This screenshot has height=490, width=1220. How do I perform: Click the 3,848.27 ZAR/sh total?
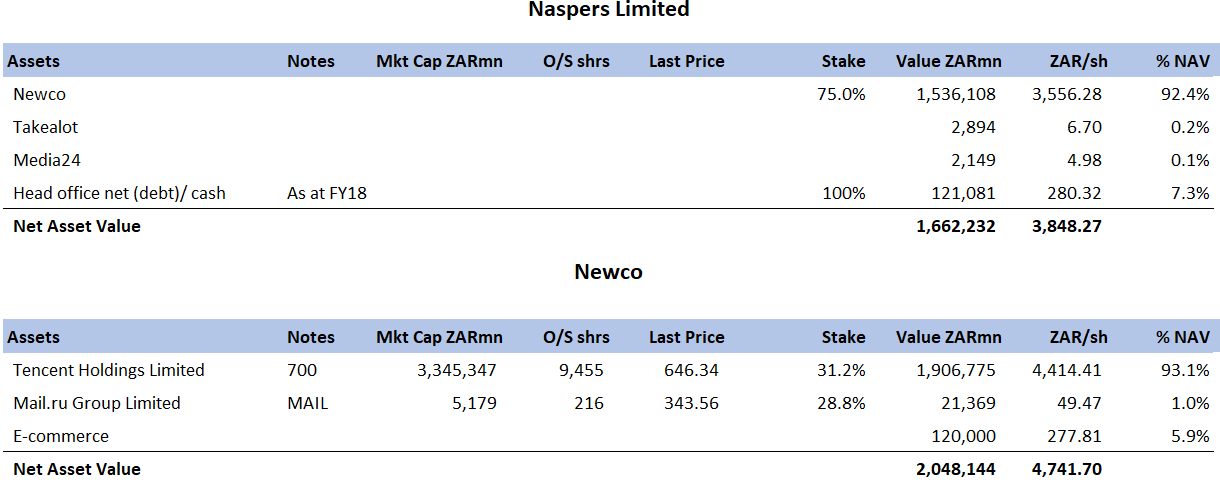[x=1066, y=226]
